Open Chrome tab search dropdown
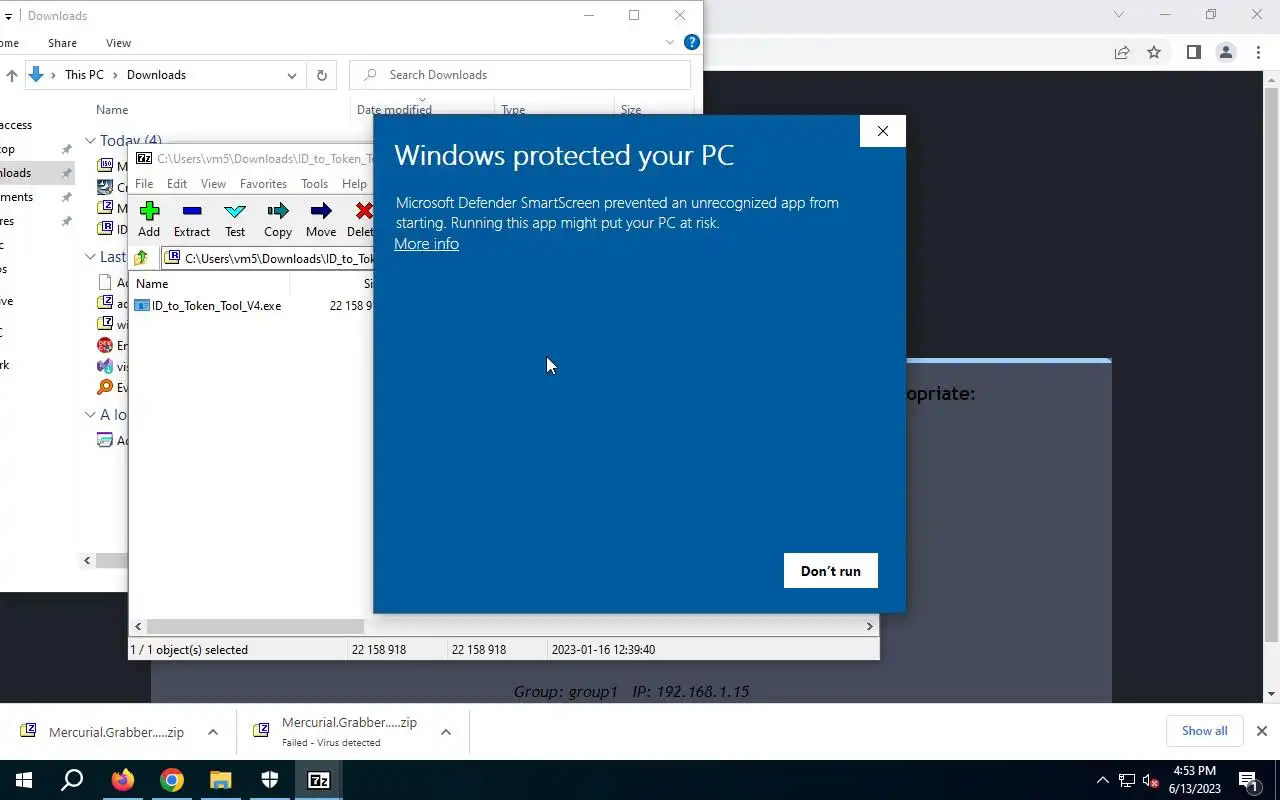The image size is (1280, 800). pyautogui.click(x=1119, y=15)
